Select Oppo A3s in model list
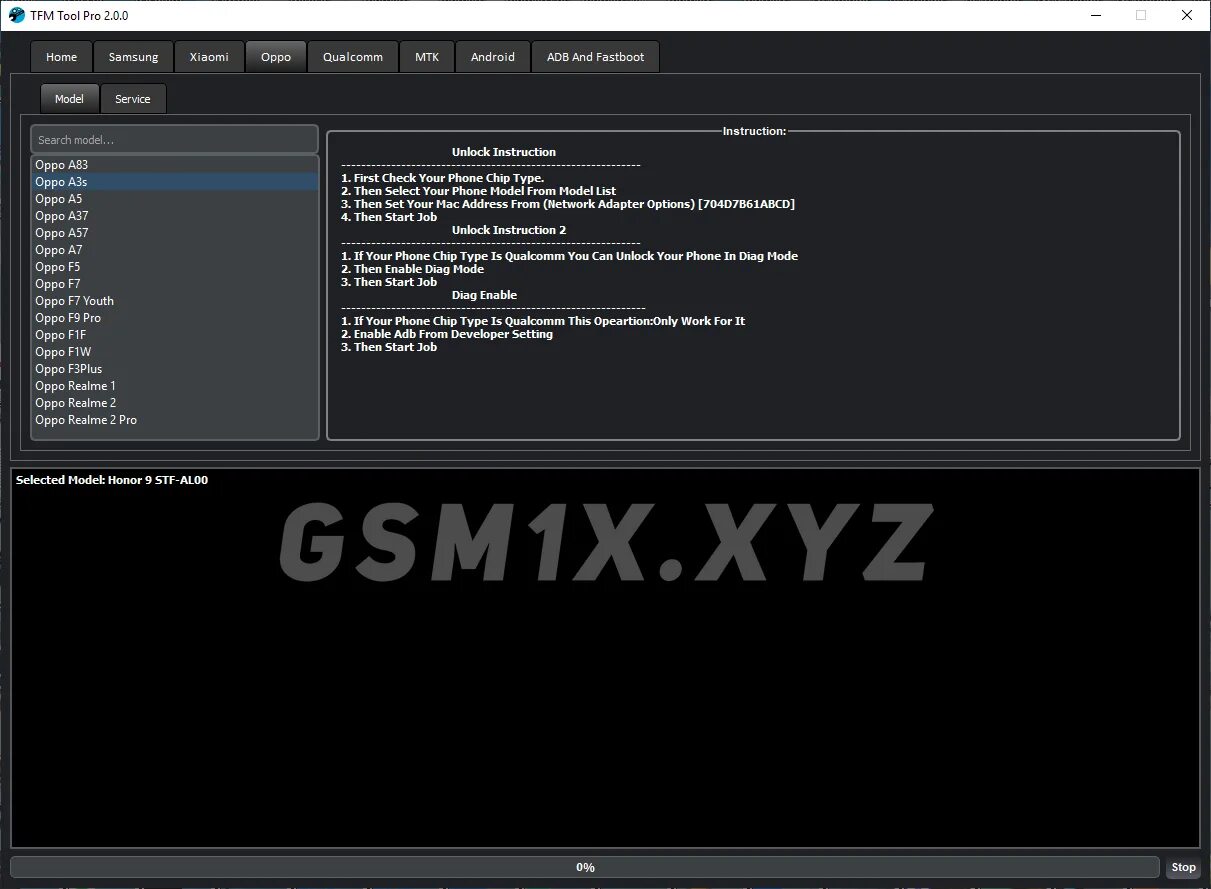Screen dimensions: 1211x889 tap(174, 182)
